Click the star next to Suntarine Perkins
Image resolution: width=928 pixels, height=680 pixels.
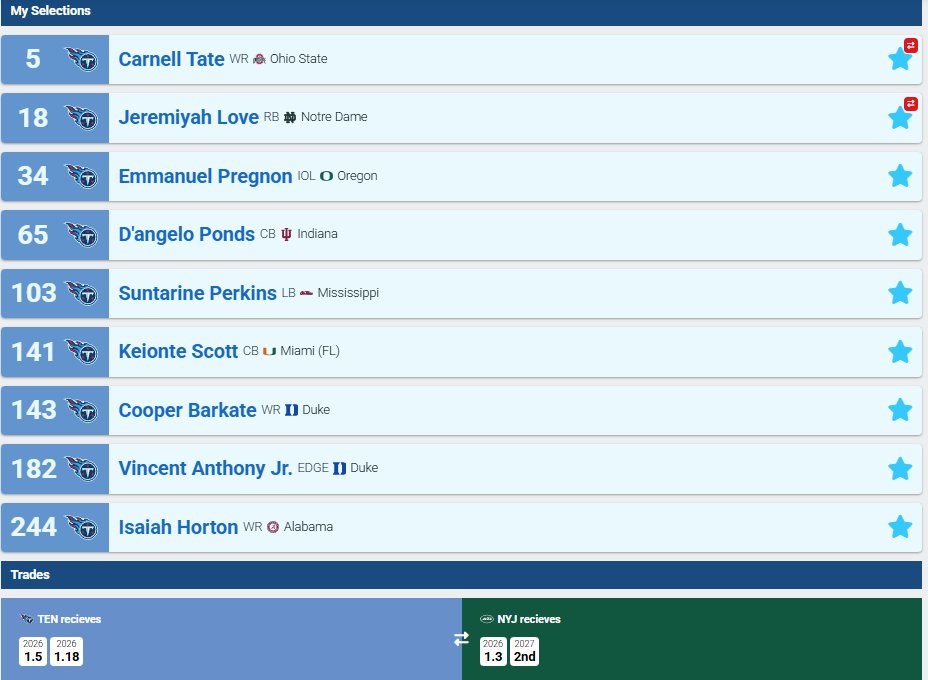click(900, 293)
